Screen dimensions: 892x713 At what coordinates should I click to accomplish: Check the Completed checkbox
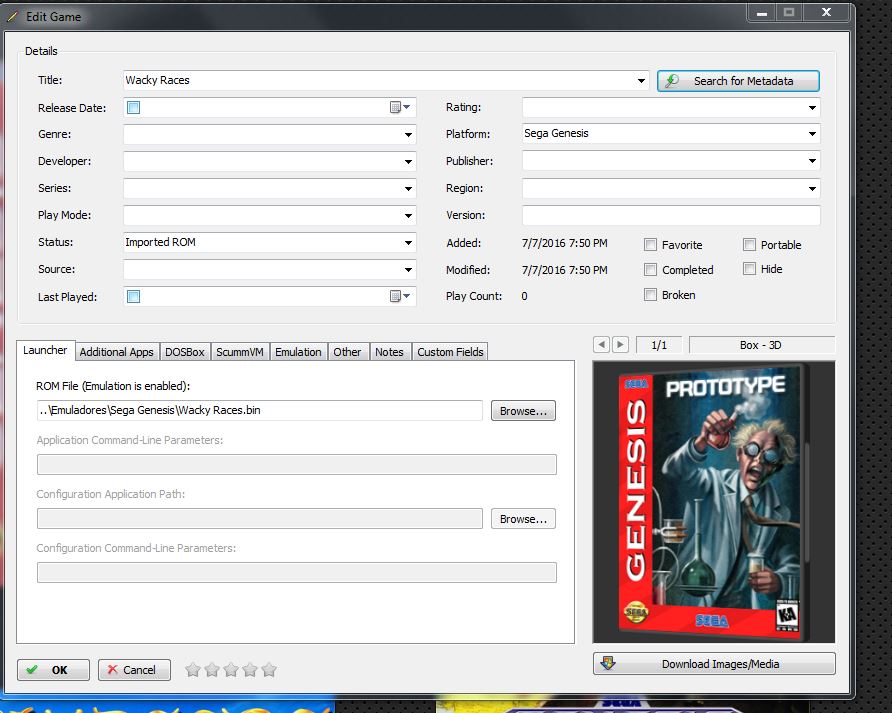[x=650, y=269]
